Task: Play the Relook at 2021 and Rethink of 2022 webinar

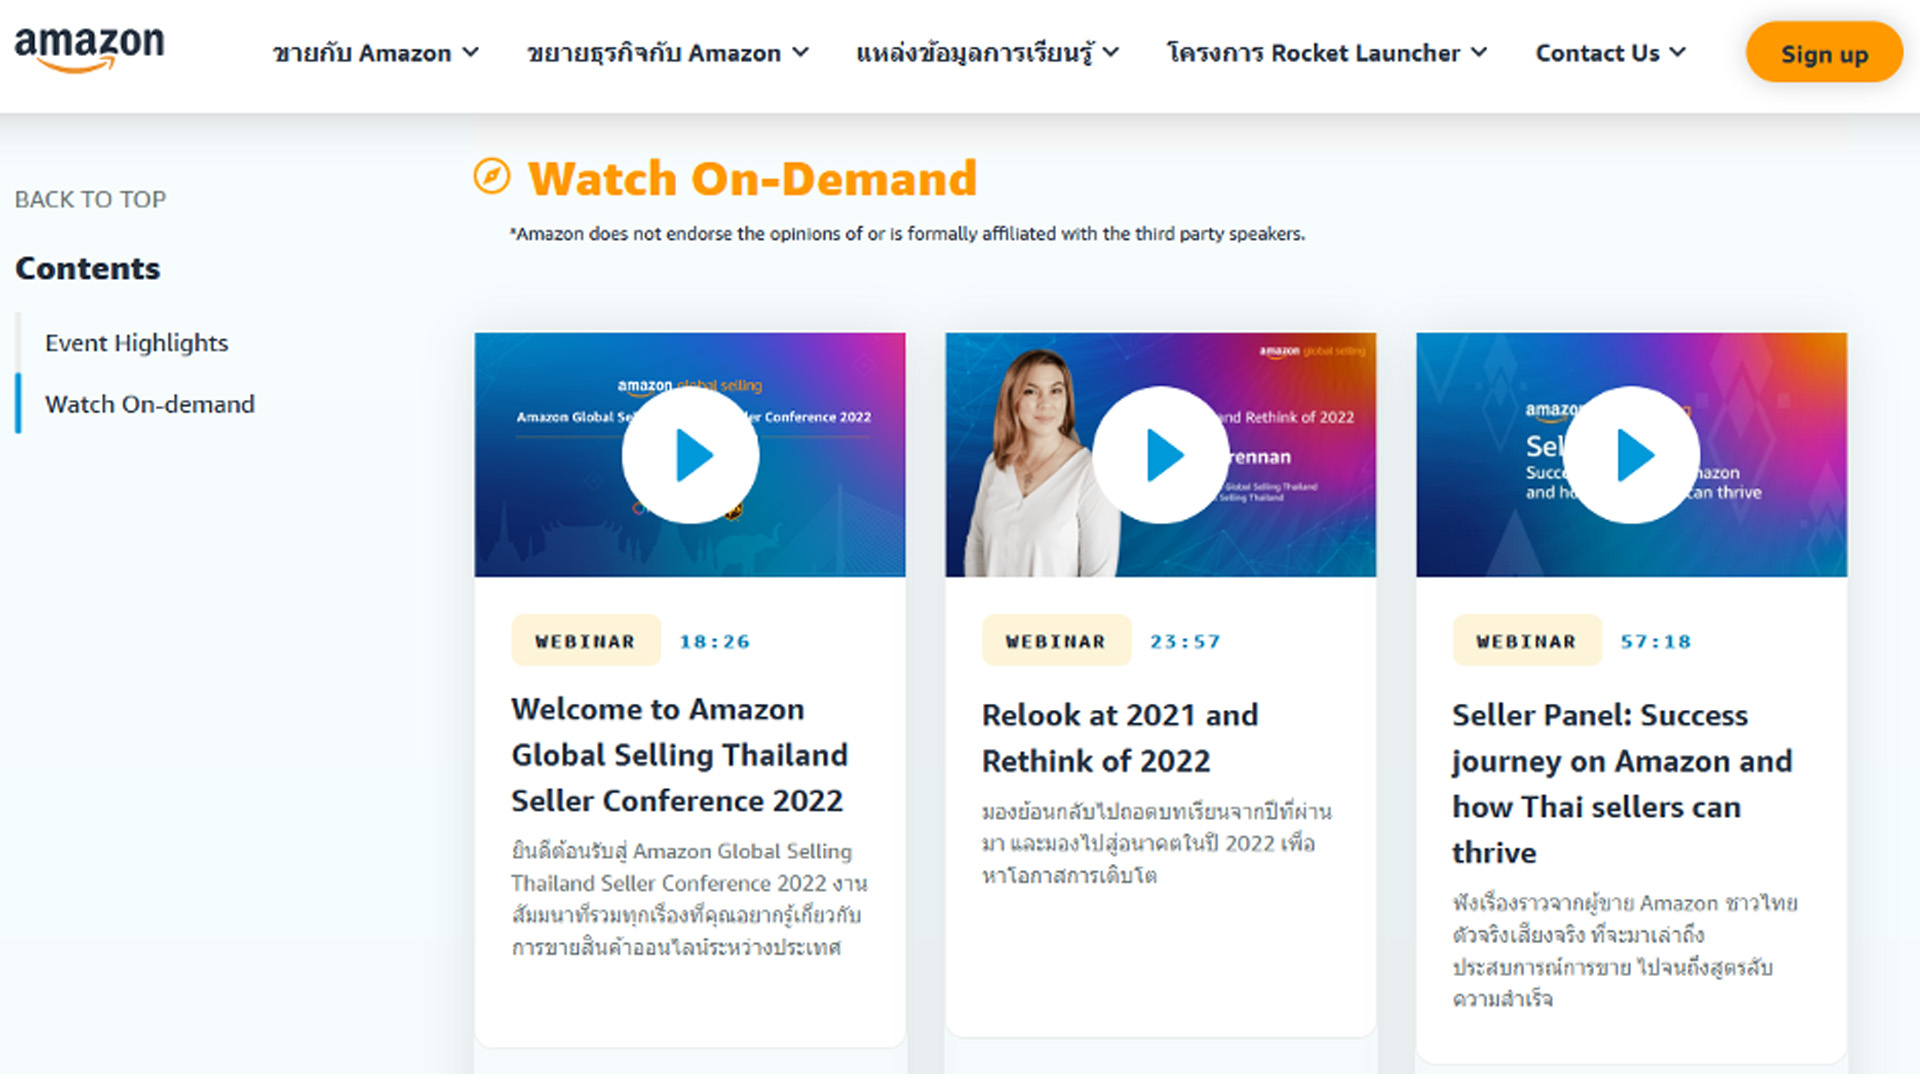Action: click(x=1160, y=454)
